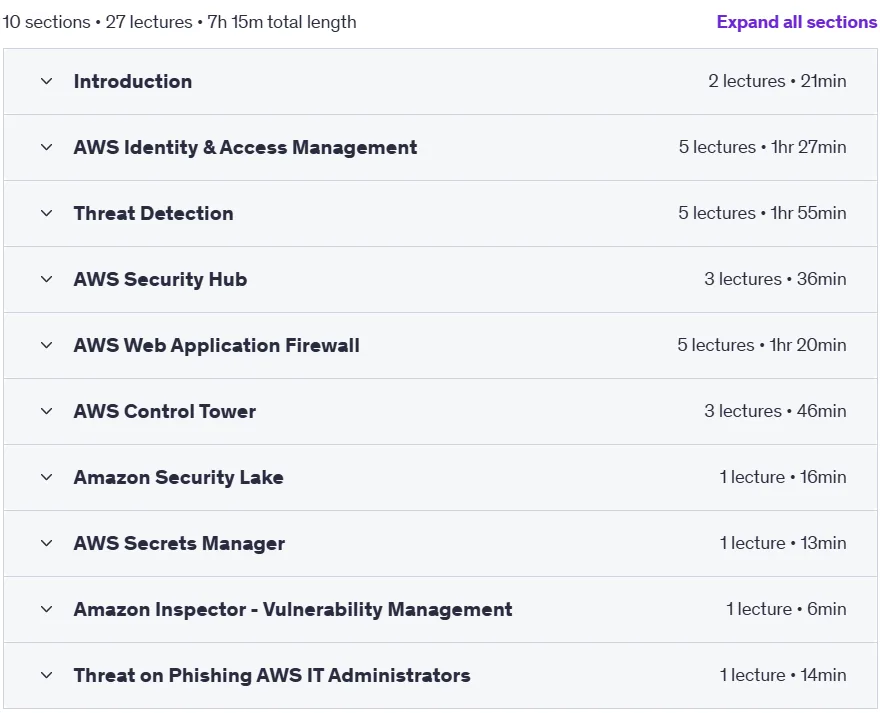Click Amazon Security Lake section title
The width and height of the screenshot is (880, 713).
coord(178,477)
